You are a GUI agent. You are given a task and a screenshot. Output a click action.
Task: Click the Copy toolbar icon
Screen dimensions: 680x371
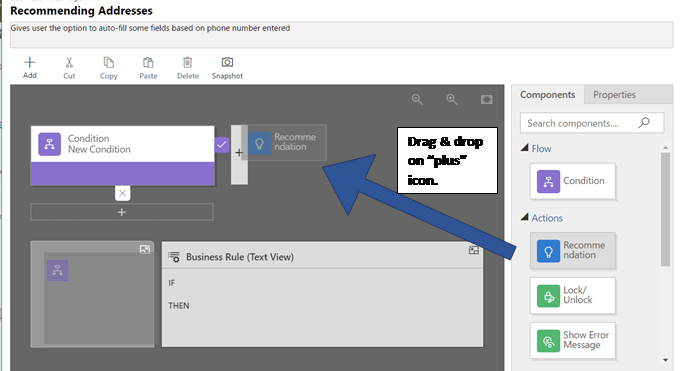108,62
